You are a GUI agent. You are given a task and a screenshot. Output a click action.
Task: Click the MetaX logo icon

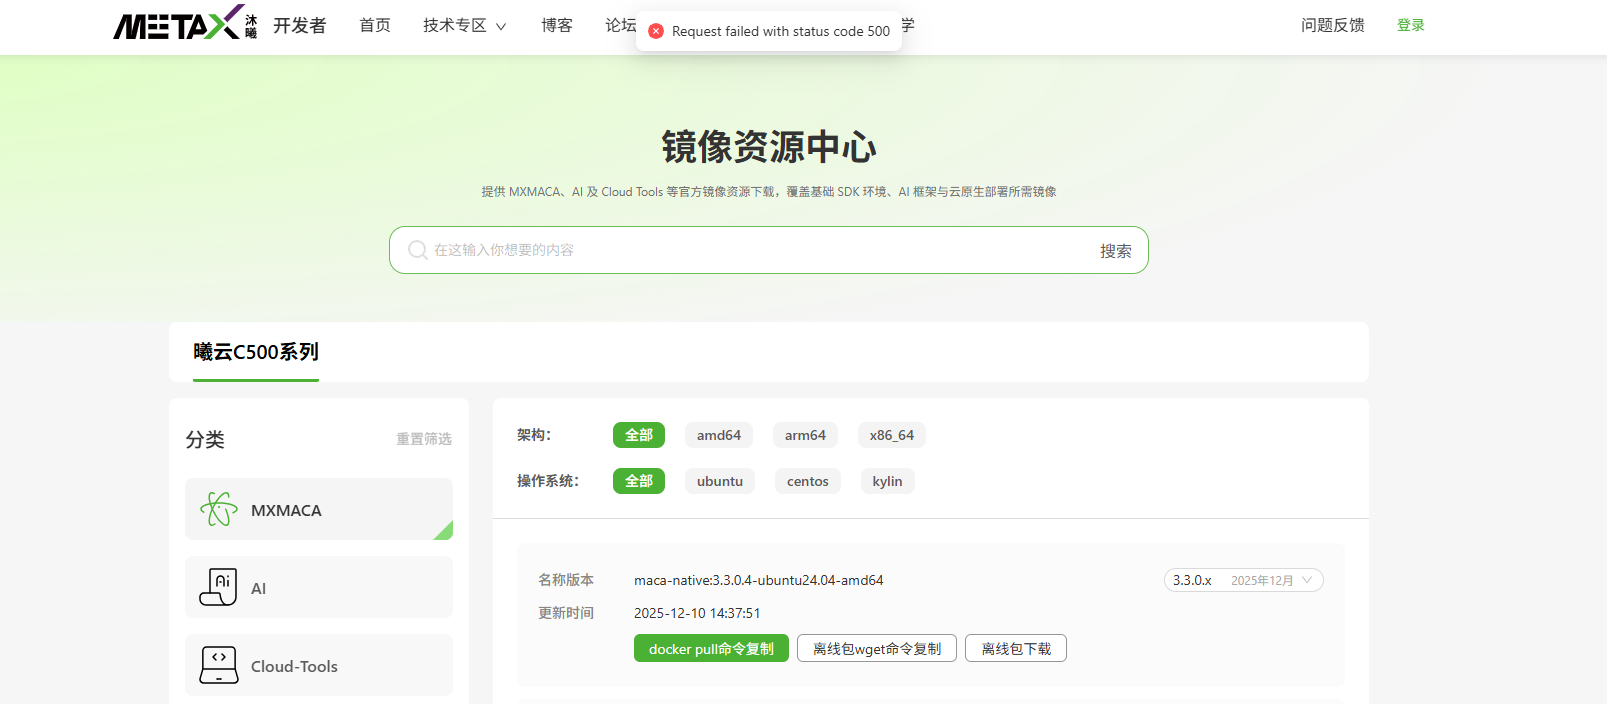178,24
